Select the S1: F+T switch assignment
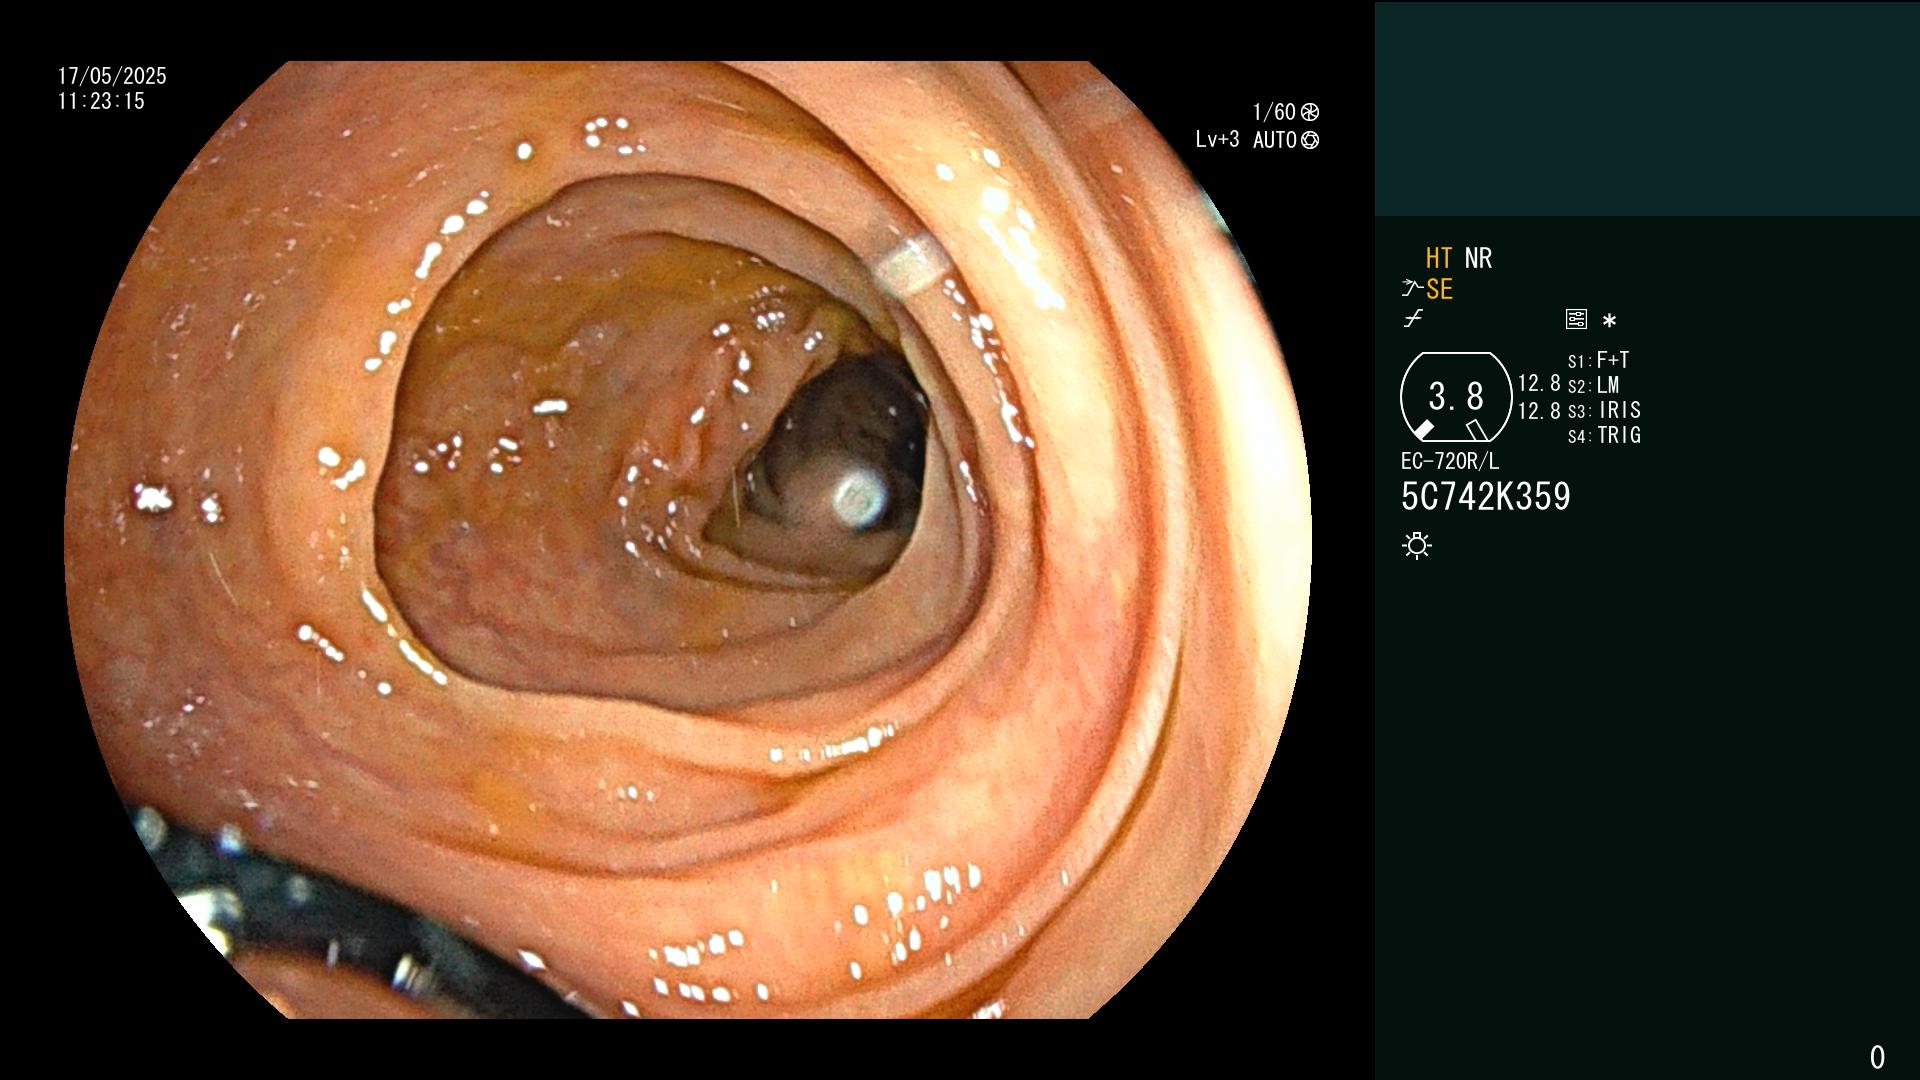 pyautogui.click(x=1598, y=360)
